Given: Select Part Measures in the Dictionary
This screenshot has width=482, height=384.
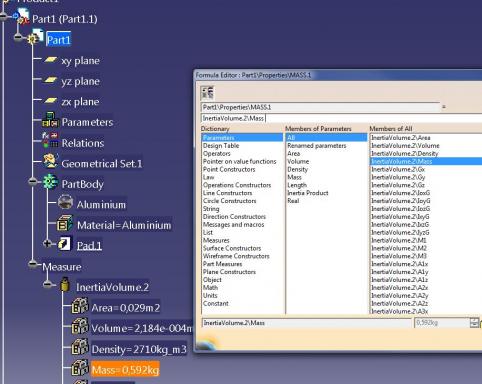Looking at the screenshot, I should 222,264.
